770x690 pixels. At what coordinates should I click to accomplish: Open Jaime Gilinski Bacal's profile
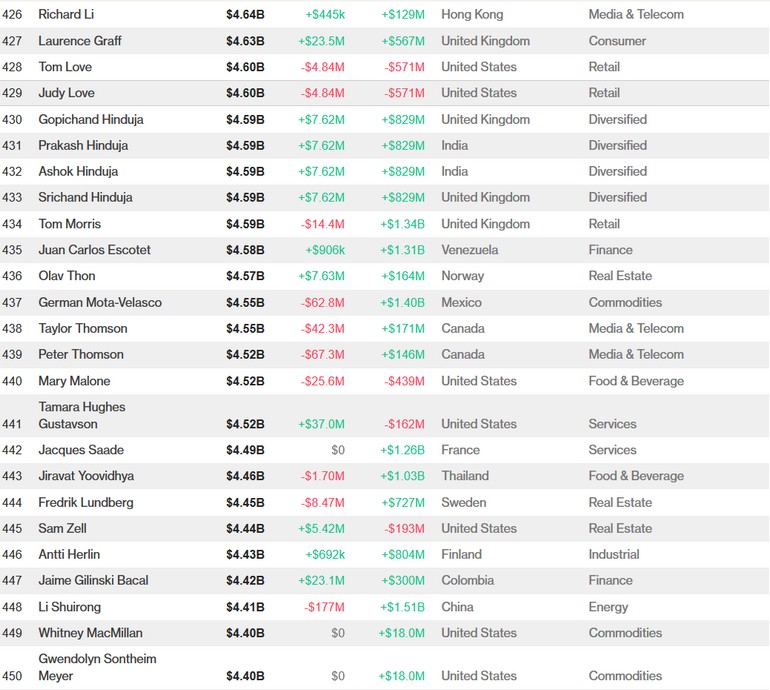coord(91,580)
